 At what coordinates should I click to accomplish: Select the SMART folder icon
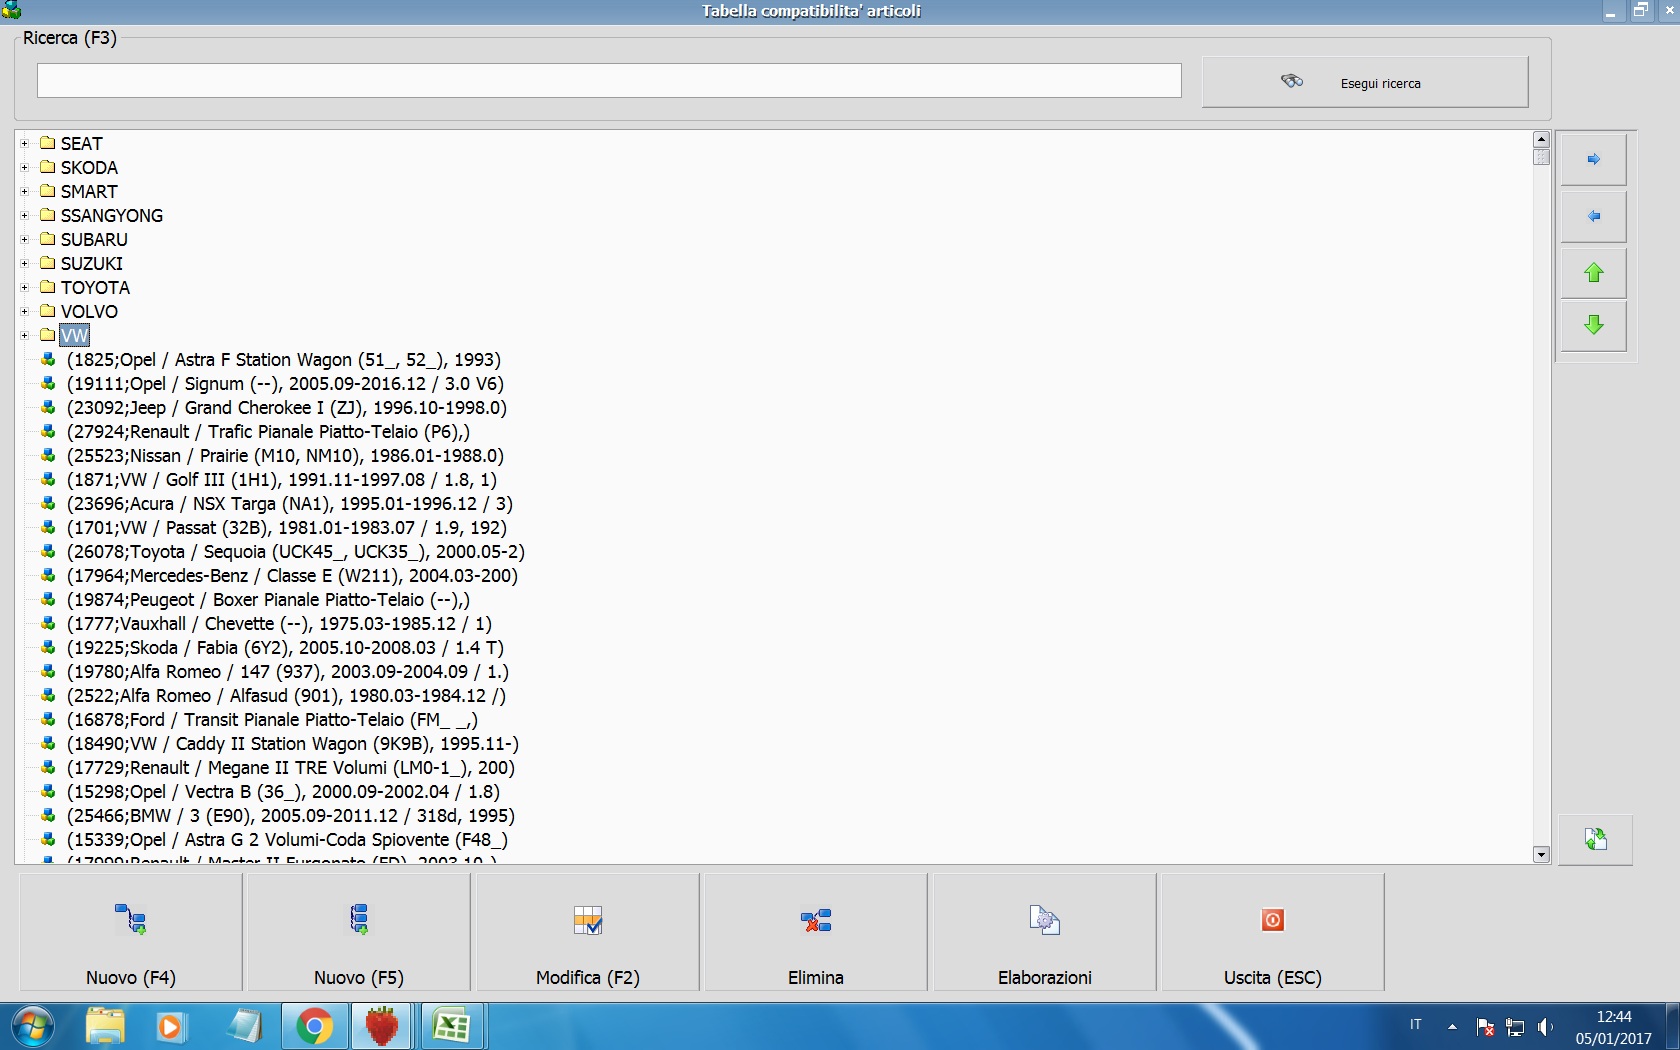pyautogui.click(x=47, y=191)
